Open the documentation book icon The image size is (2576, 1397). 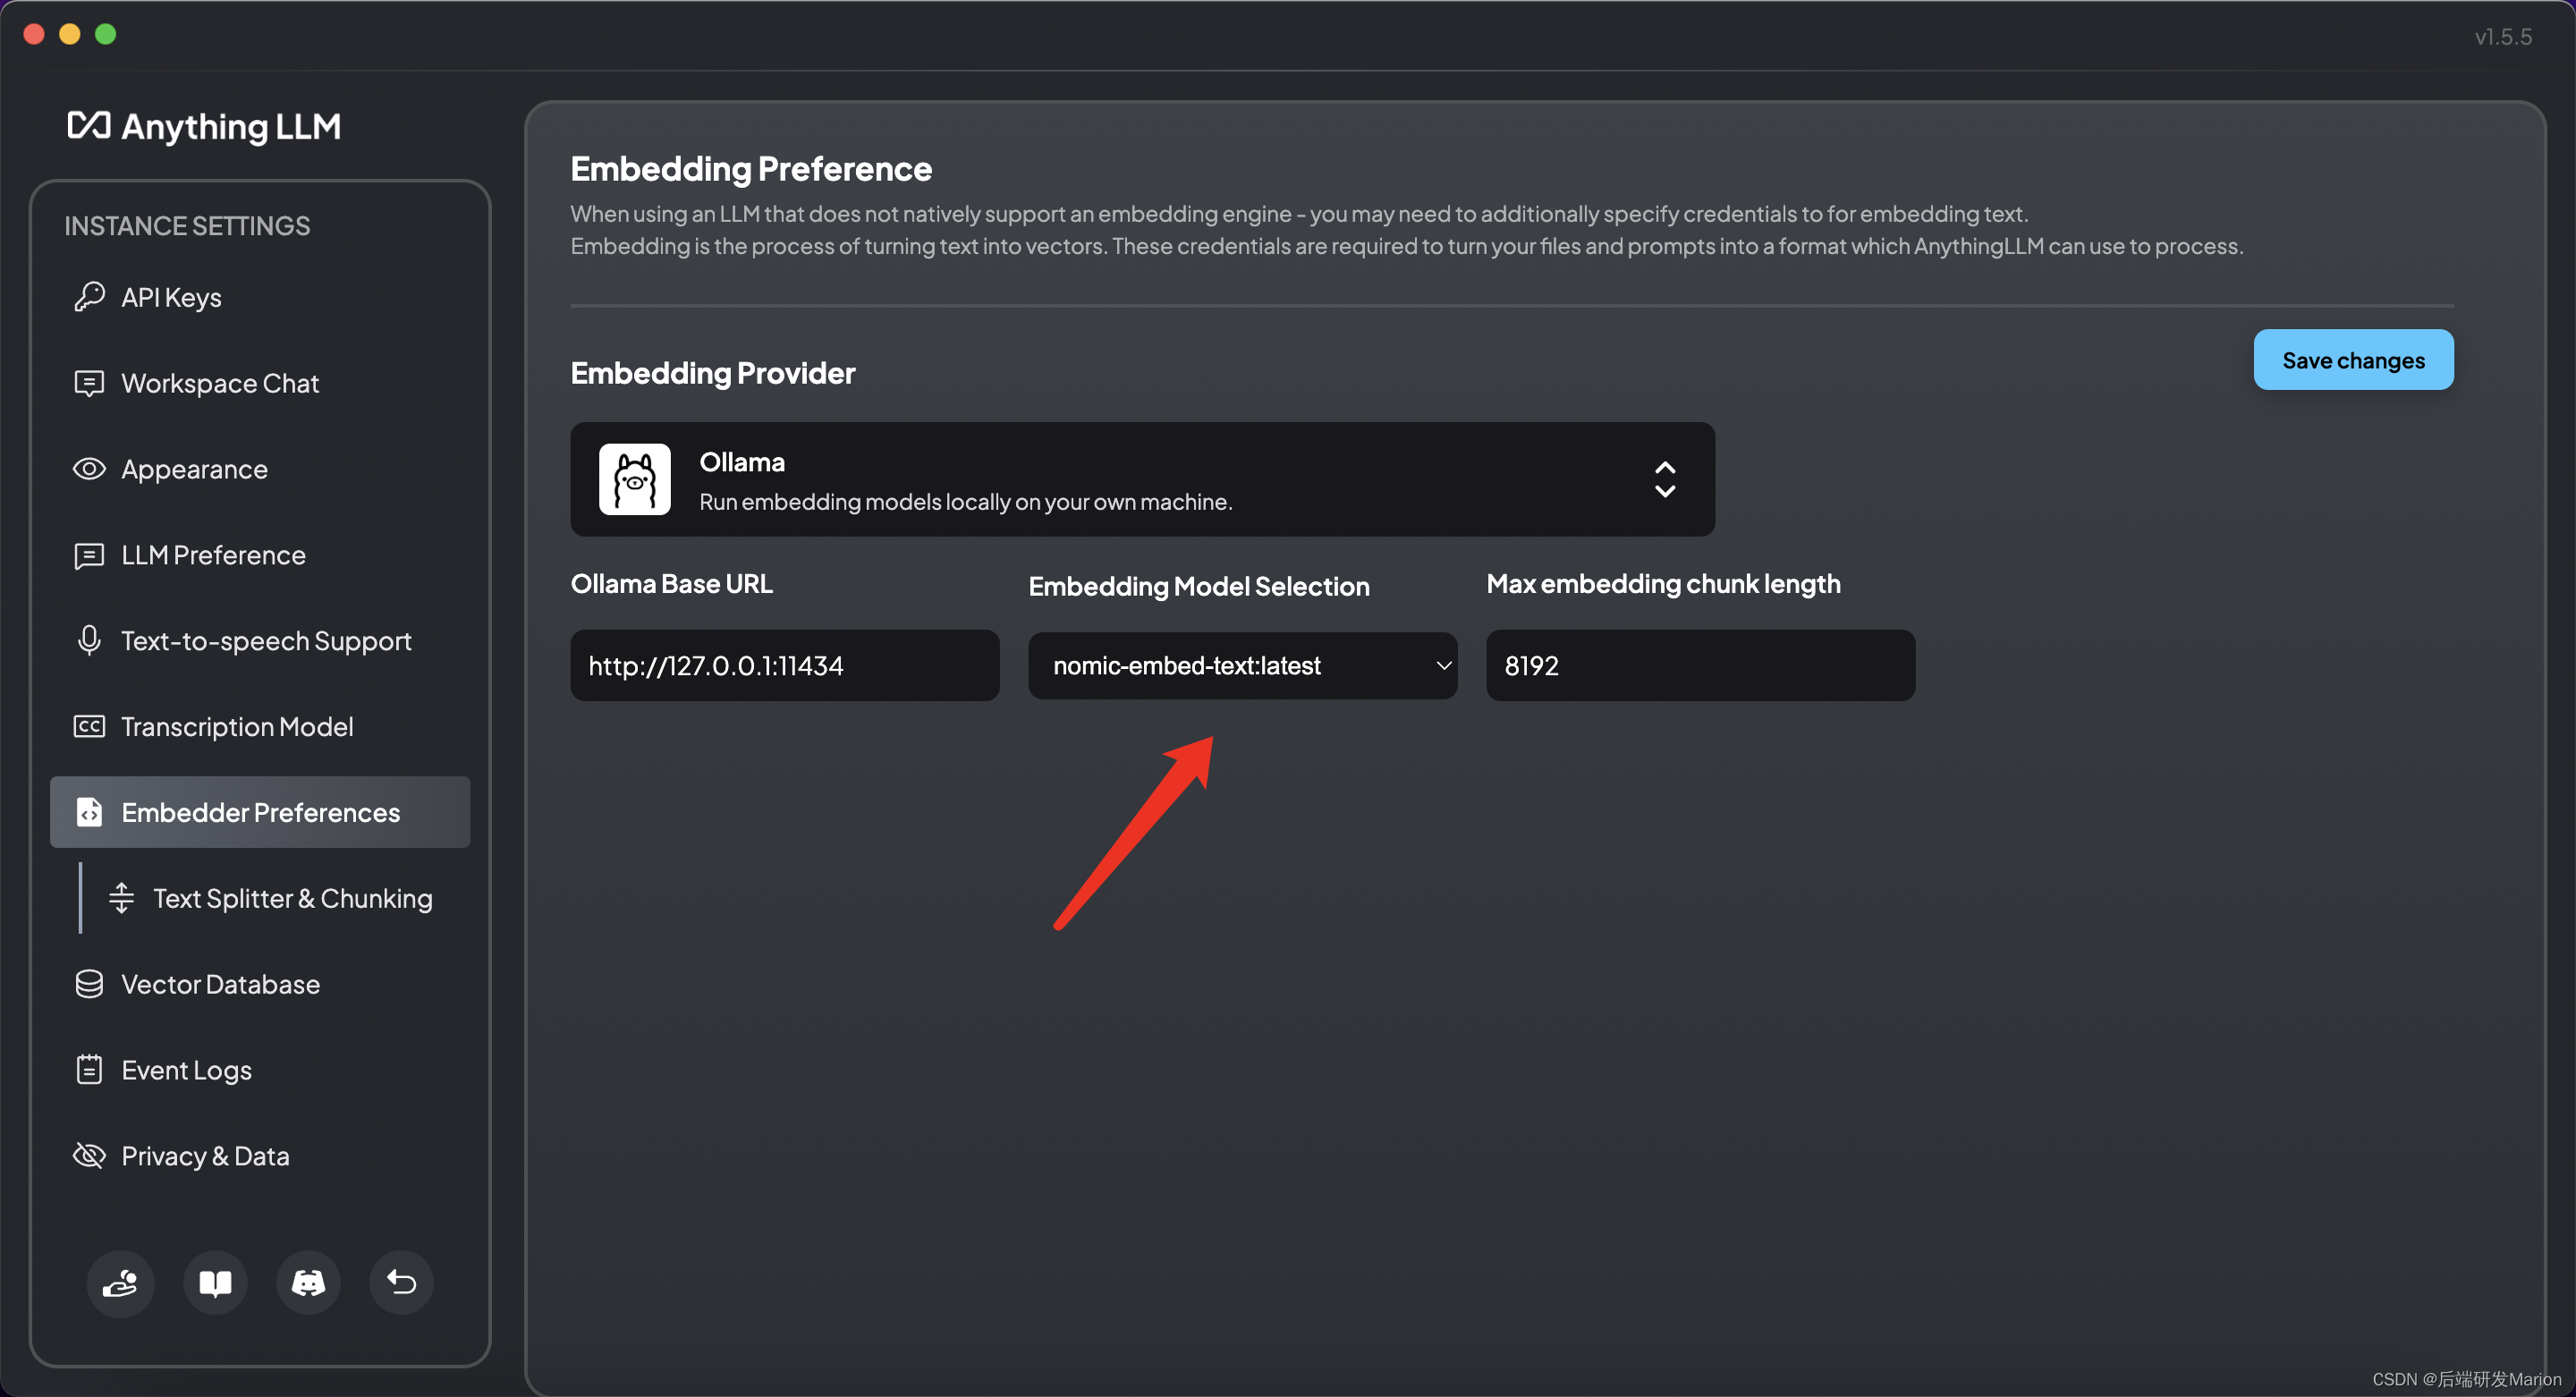215,1282
